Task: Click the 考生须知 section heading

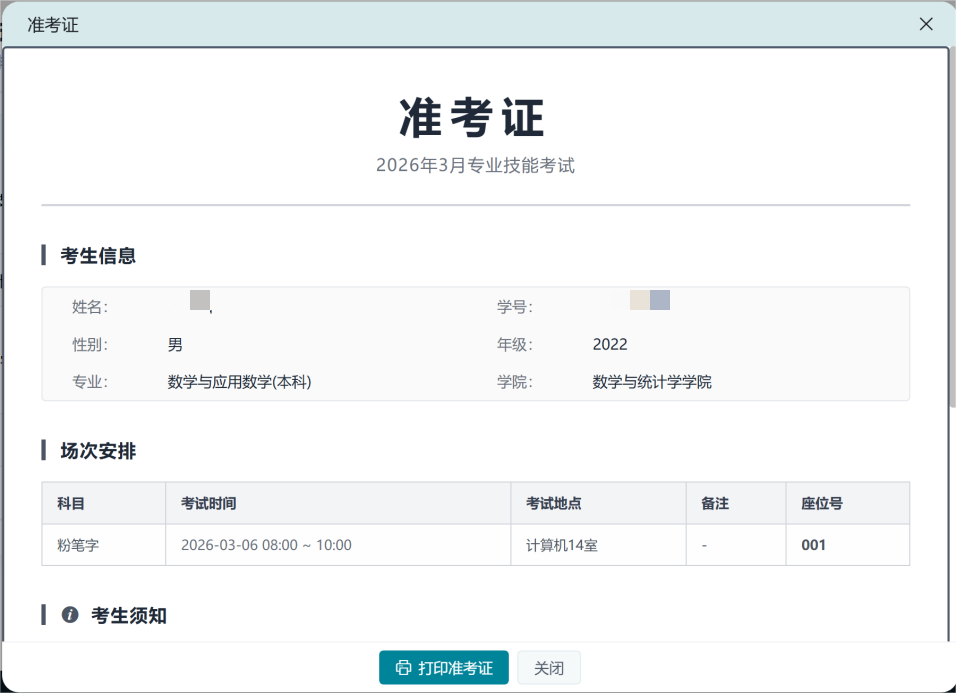Action: [129, 615]
